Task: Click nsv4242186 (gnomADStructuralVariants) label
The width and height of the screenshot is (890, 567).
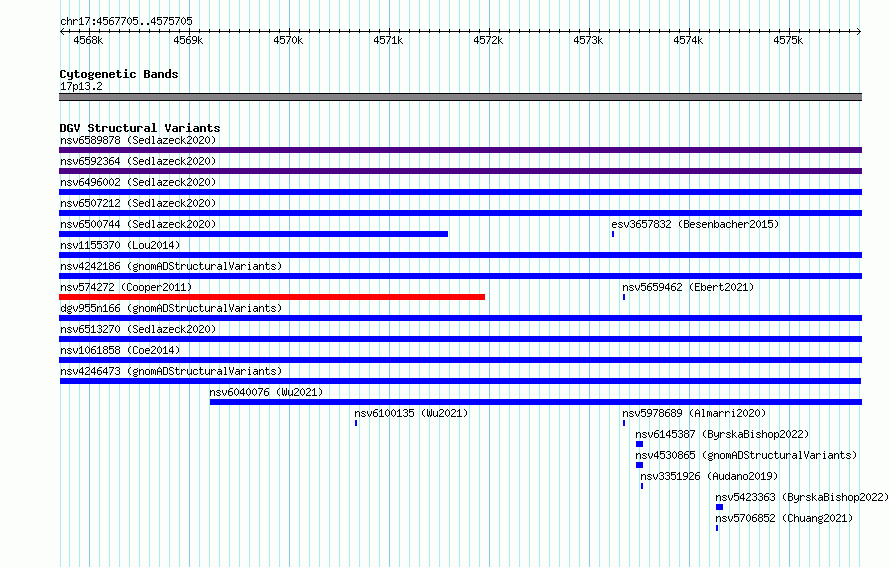Action: [x=171, y=266]
